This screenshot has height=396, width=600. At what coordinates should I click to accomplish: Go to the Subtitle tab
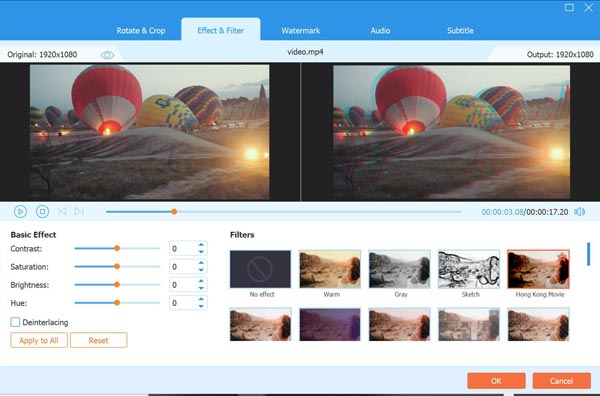(460, 31)
